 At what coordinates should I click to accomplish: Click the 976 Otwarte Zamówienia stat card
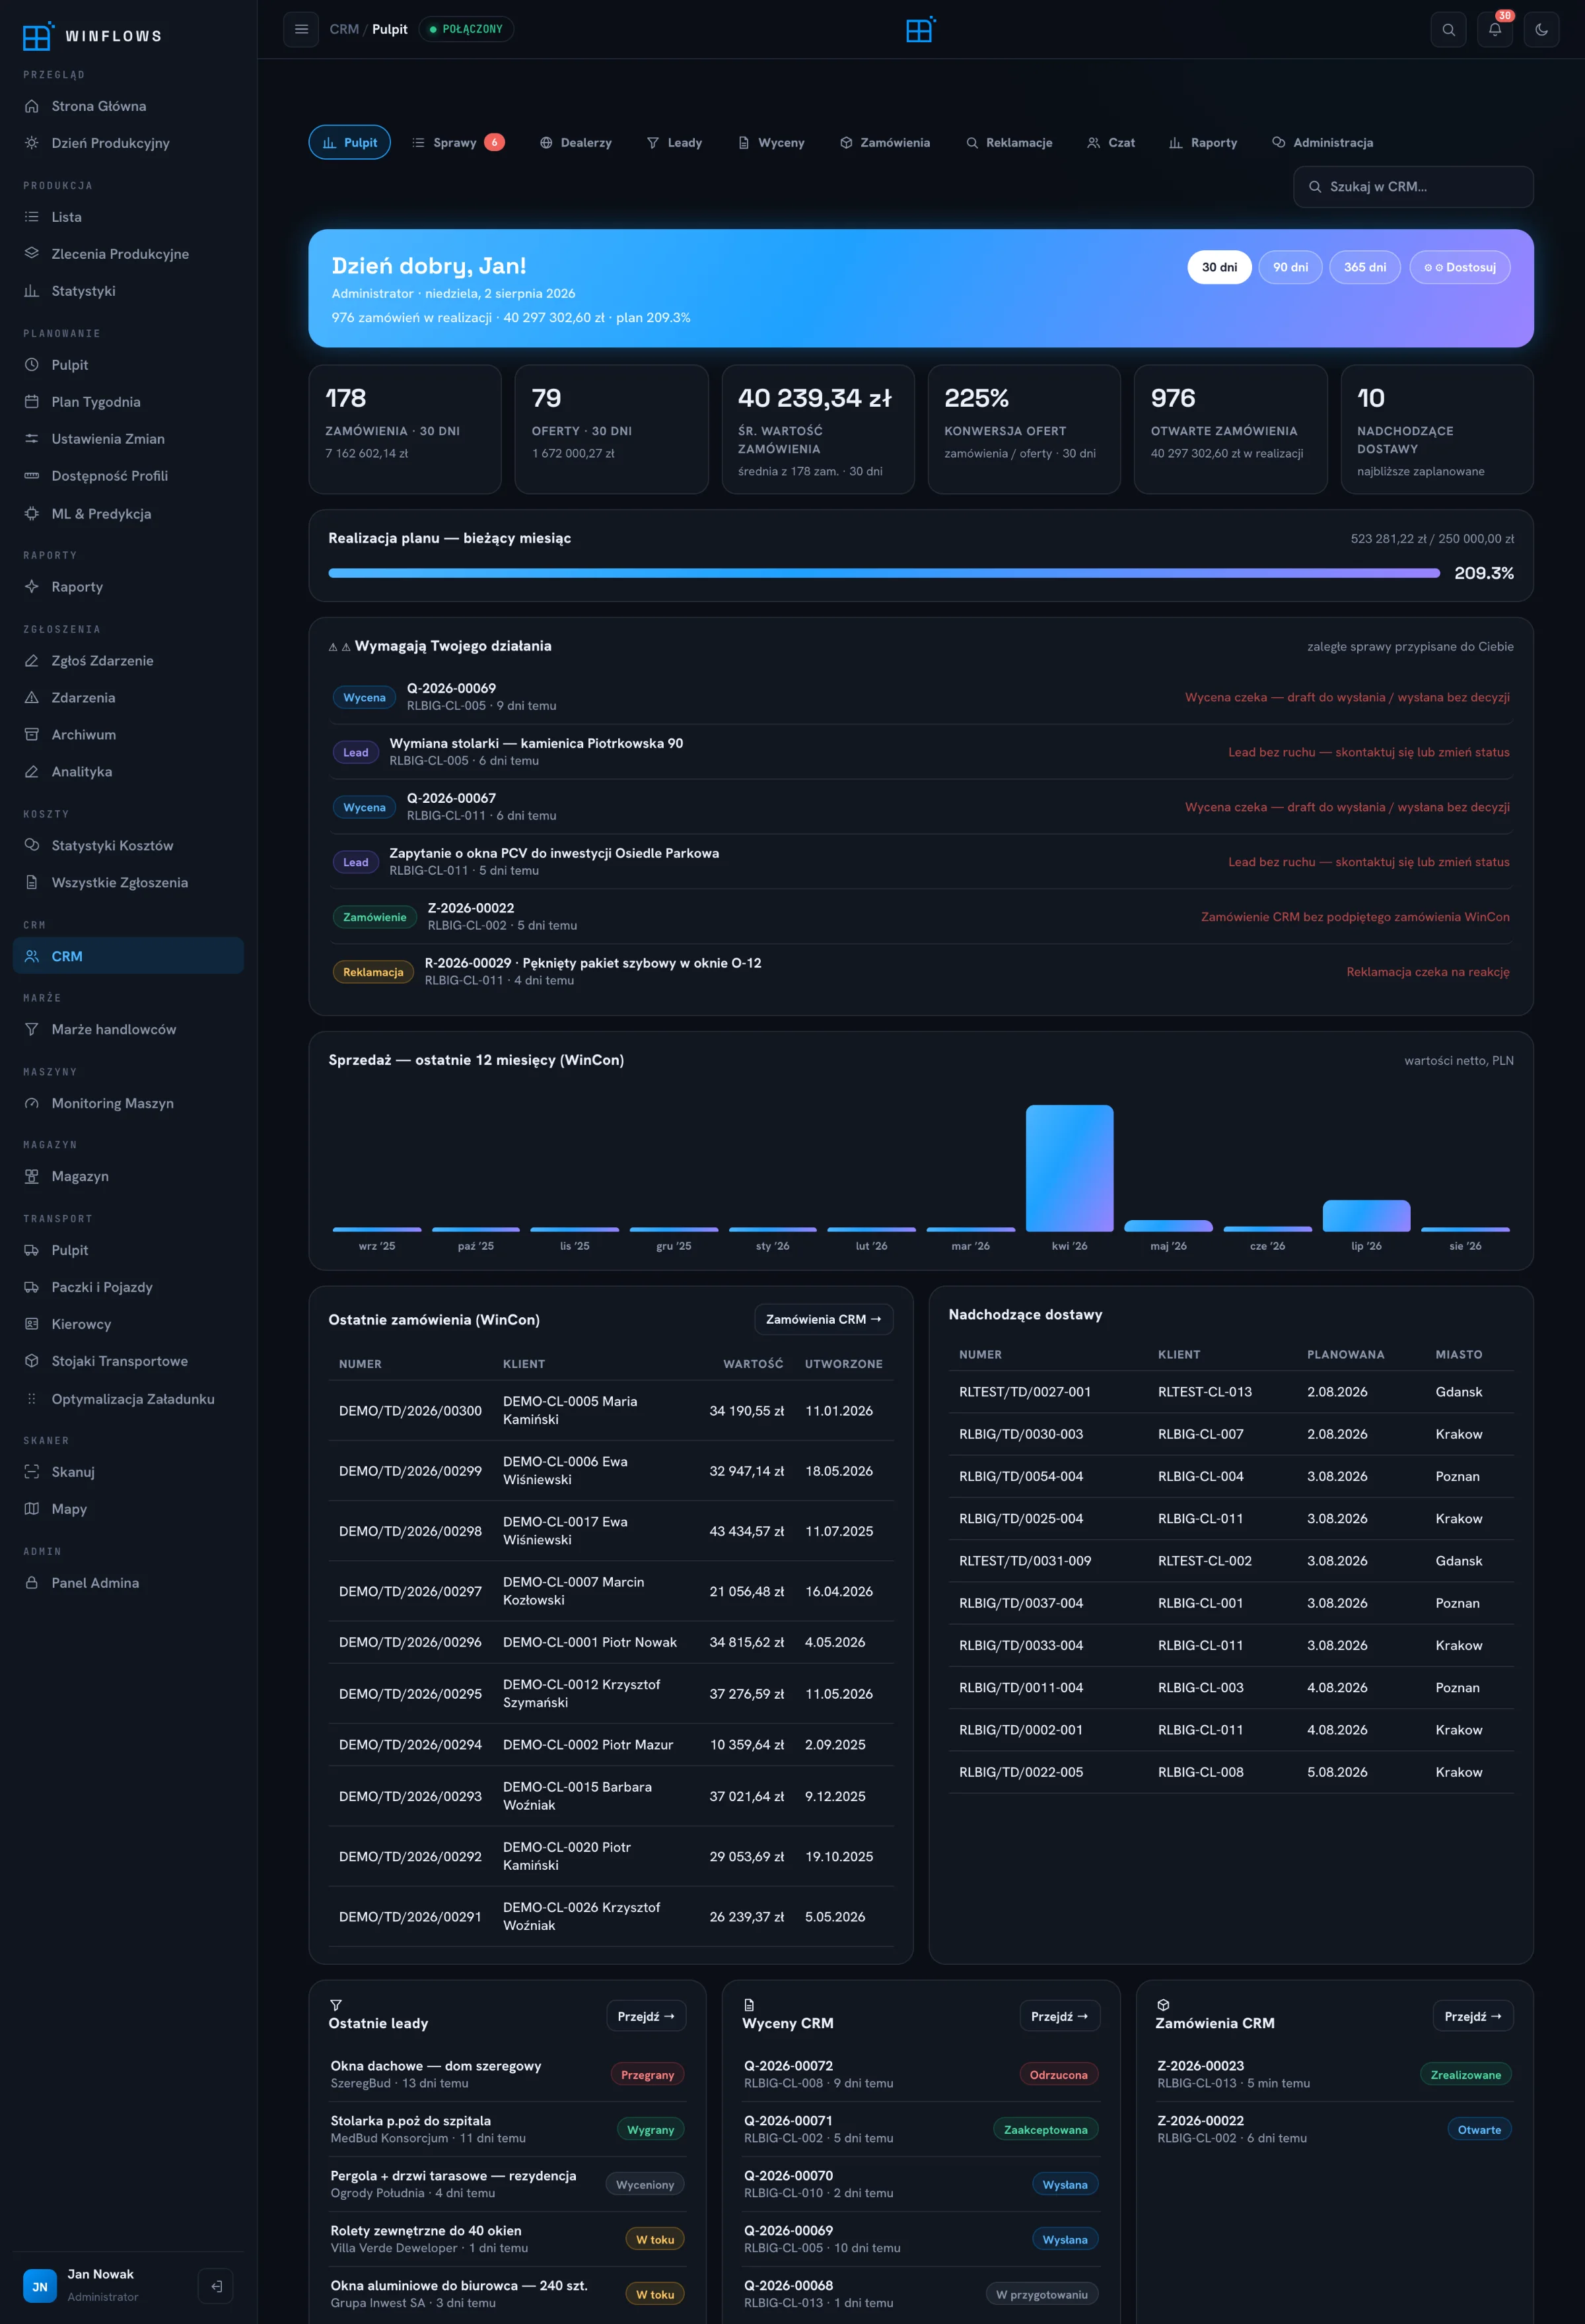click(x=1230, y=429)
